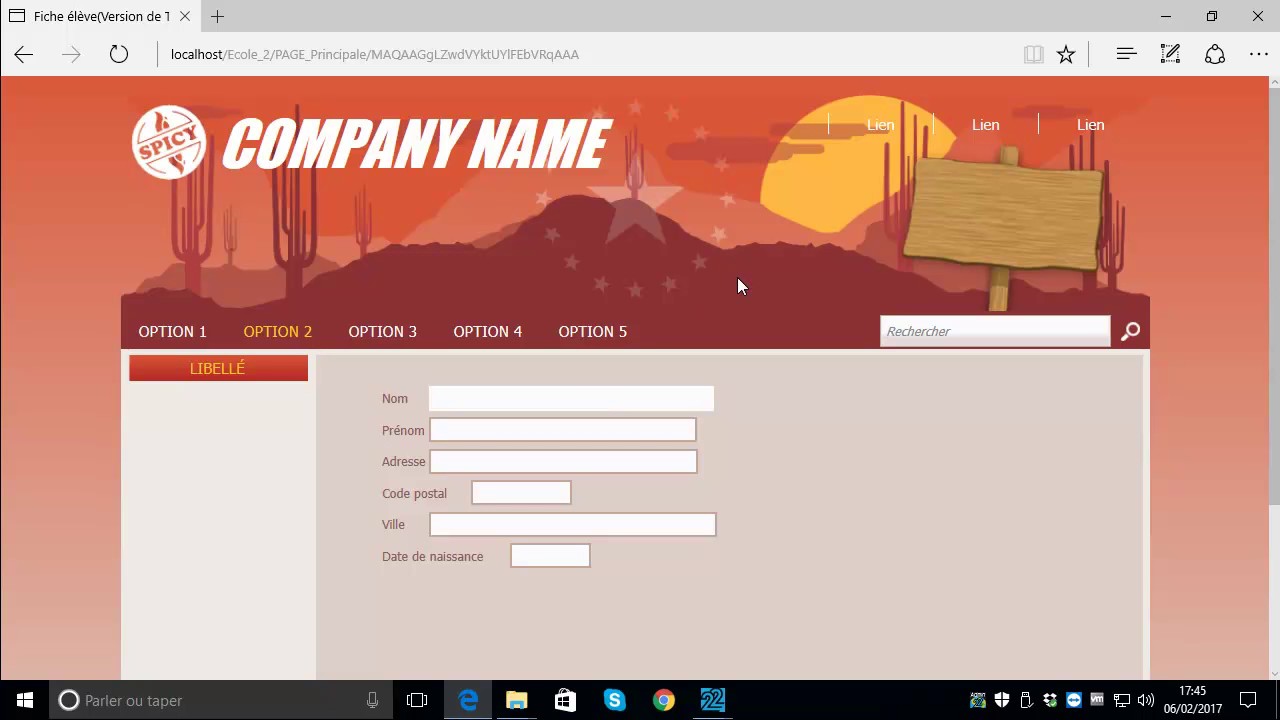Screen dimensions: 1280x720
Task: Click the Rechercher search box
Action: 995,331
